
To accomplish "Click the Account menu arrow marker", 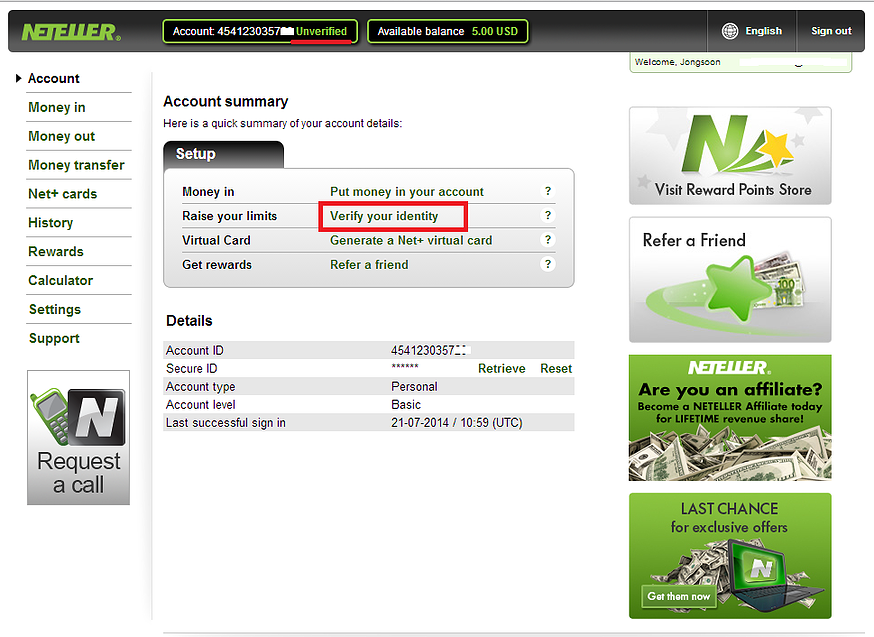I will click(18, 78).
